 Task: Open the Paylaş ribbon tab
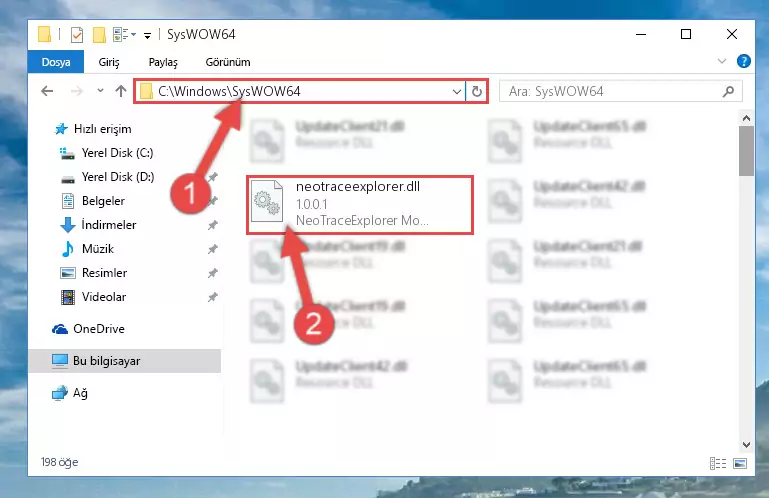click(x=163, y=62)
